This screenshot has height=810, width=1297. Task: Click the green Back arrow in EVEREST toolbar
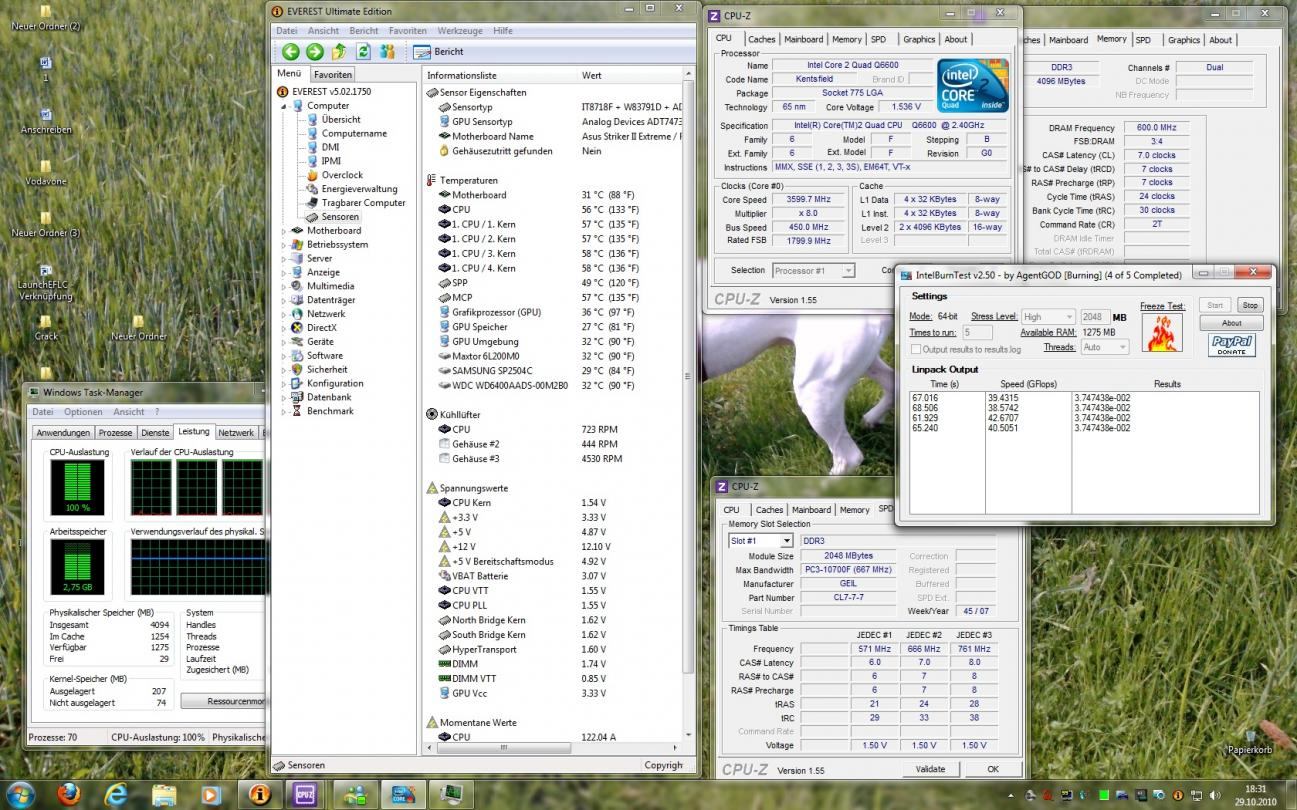[291, 52]
